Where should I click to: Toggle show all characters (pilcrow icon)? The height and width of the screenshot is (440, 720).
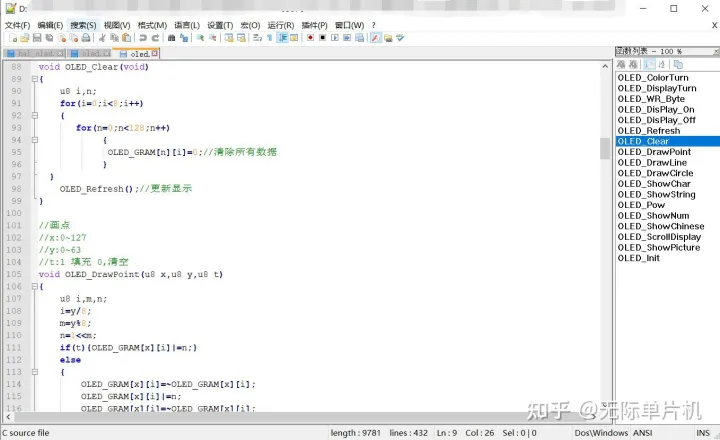[270, 38]
